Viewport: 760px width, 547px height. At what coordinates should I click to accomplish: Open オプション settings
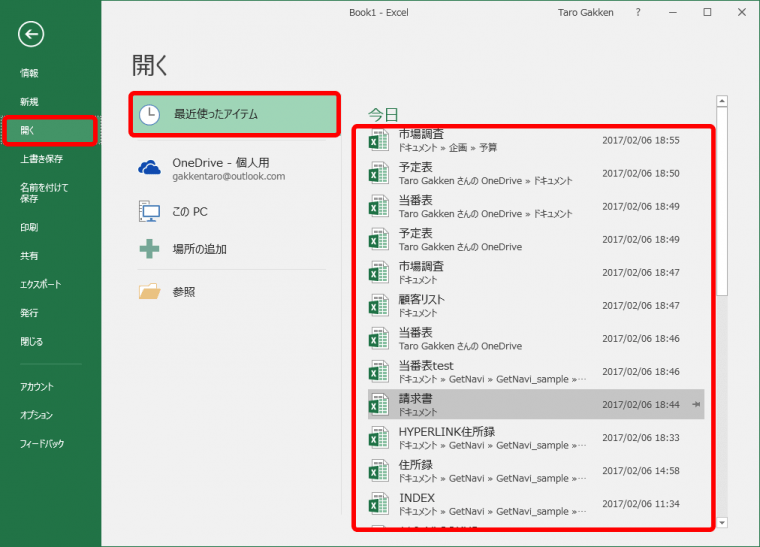(36, 415)
